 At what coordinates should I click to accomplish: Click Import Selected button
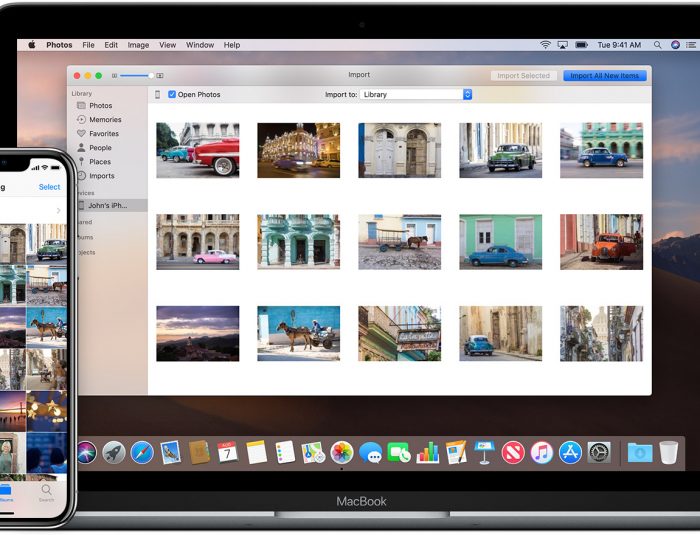tap(524, 75)
